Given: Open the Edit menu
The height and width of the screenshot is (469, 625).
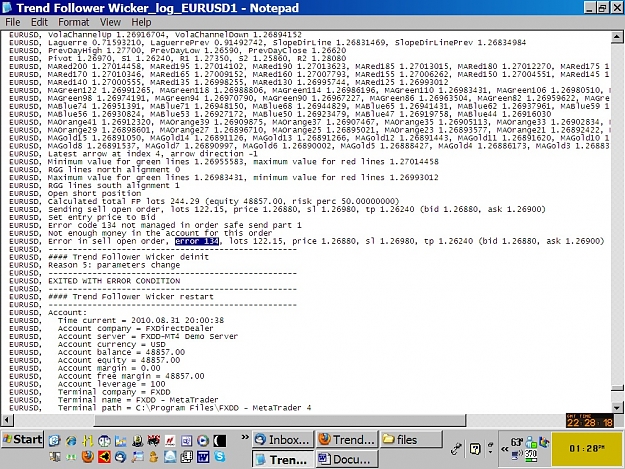Looking at the screenshot, I should 39,22.
